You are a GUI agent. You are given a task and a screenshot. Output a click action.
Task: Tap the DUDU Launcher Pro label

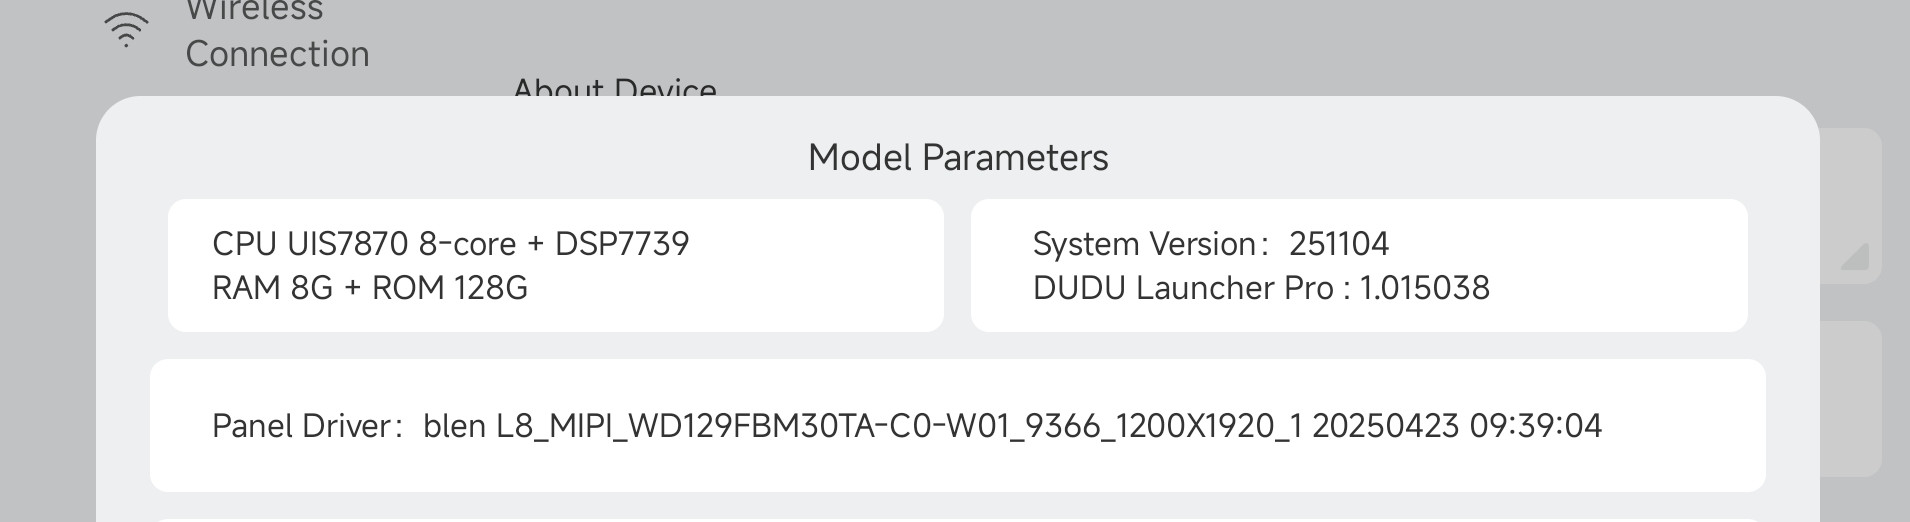point(1183,288)
